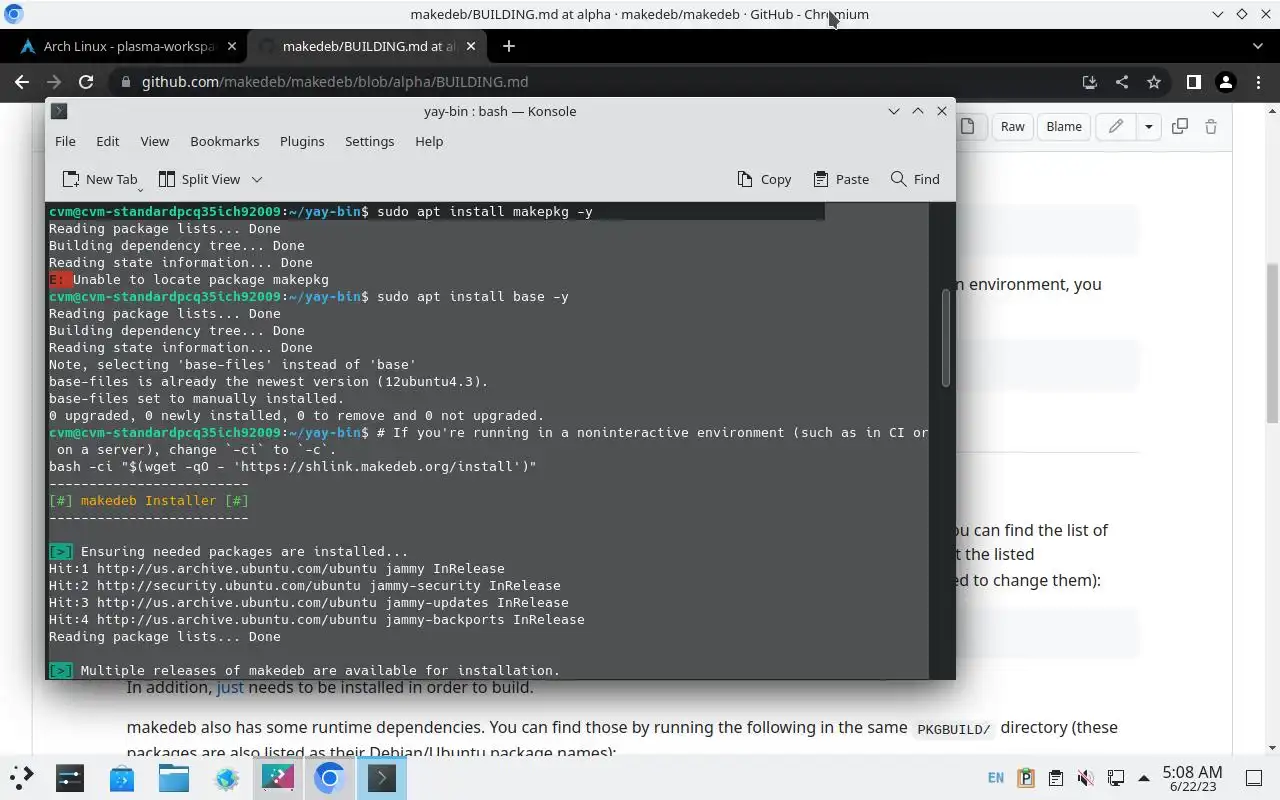
Task: Open the New Tab dropdown arrow in Konsole
Action: (x=139, y=188)
